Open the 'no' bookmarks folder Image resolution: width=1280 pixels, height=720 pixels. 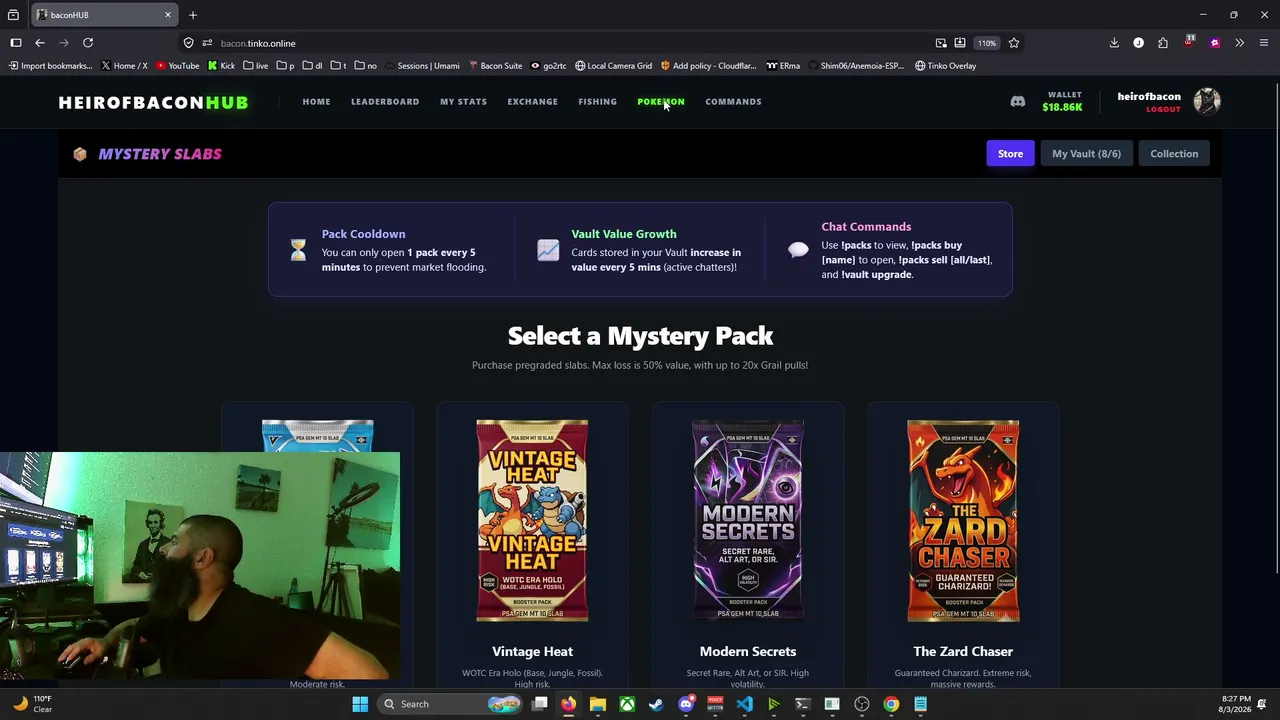366,66
